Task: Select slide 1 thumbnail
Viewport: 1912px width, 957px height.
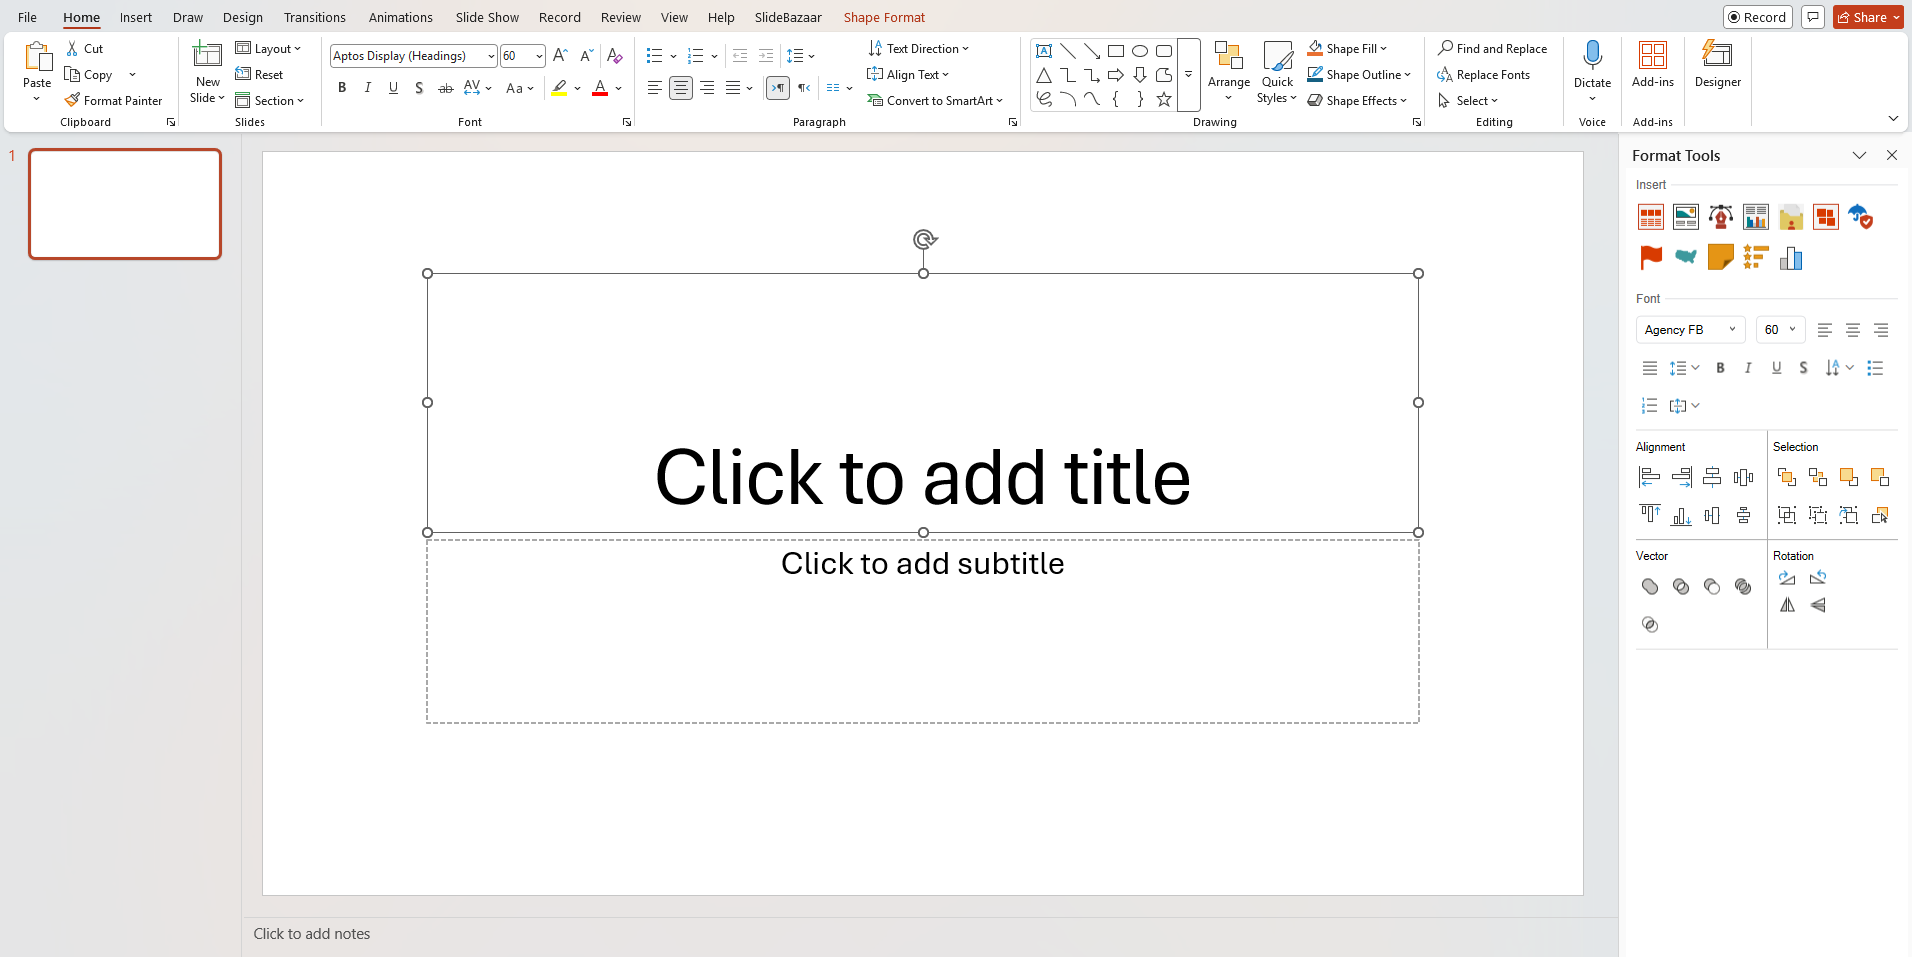Action: [x=125, y=204]
